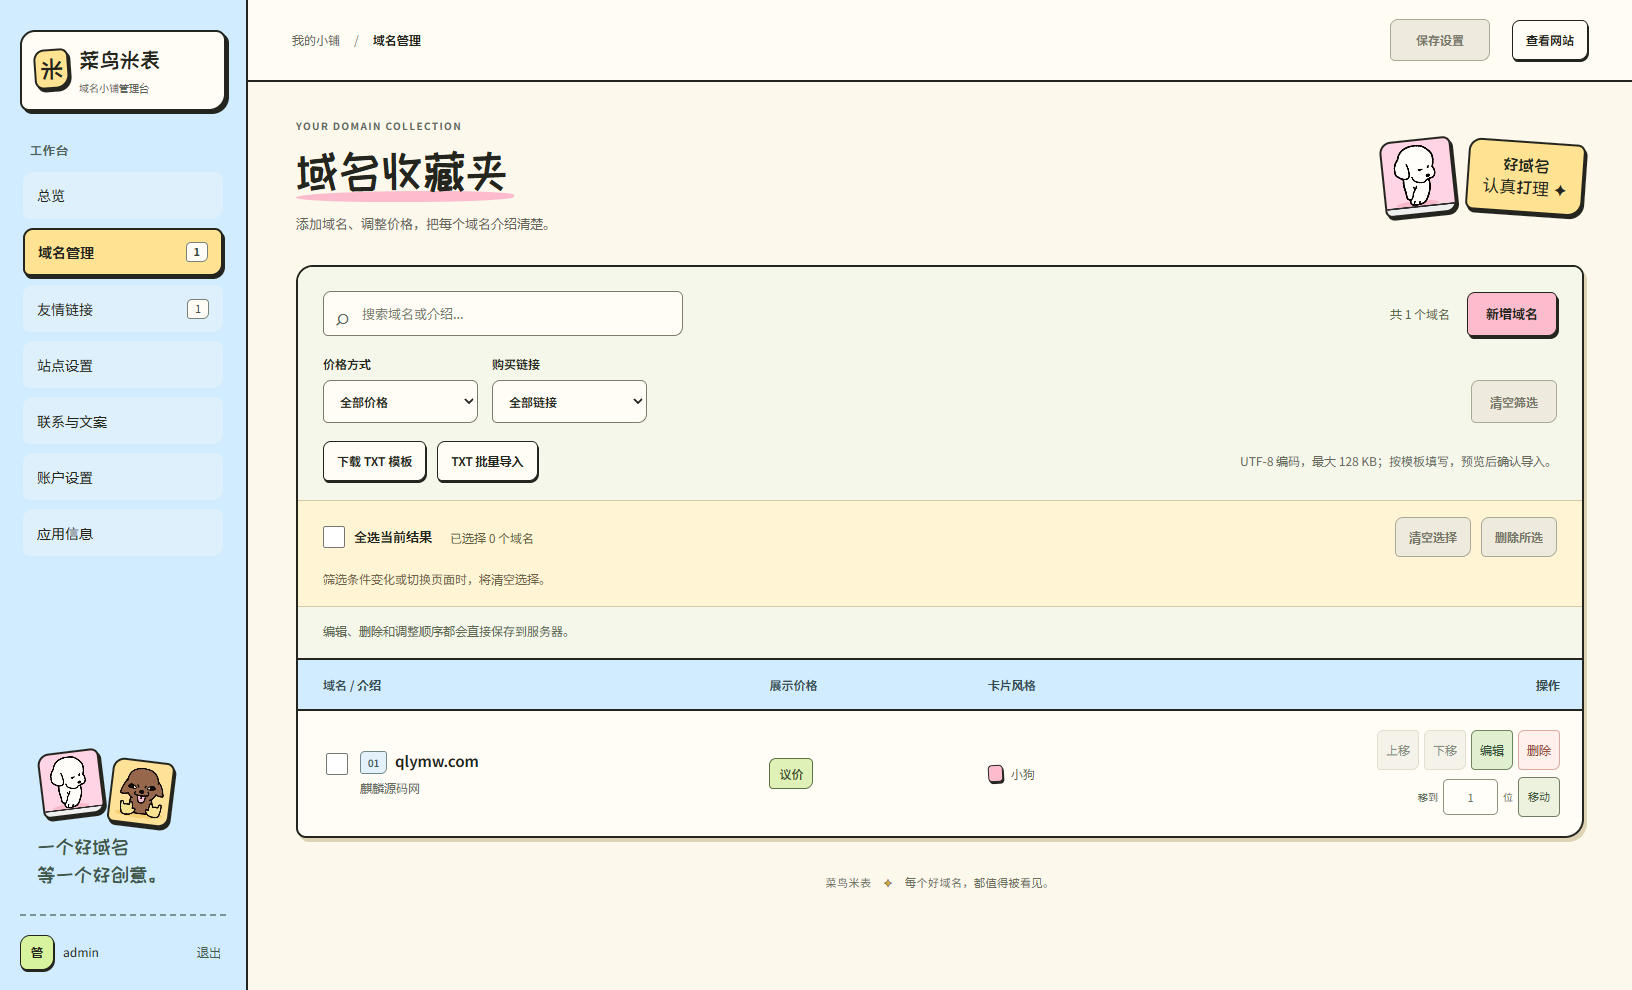Click 下移 for qlymw.com
This screenshot has width=1632, height=990.
[1445, 750]
